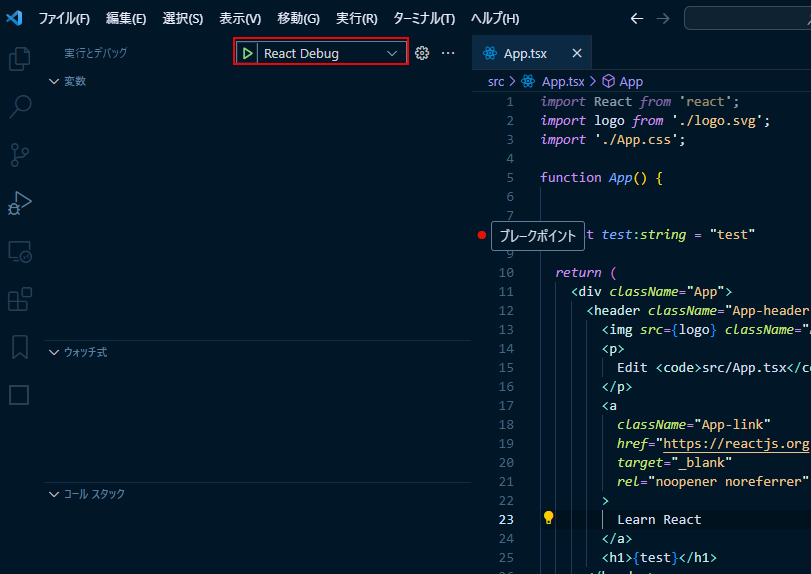Click the App symbol icon in breadcrumb
811x574 pixels.
[609, 81]
